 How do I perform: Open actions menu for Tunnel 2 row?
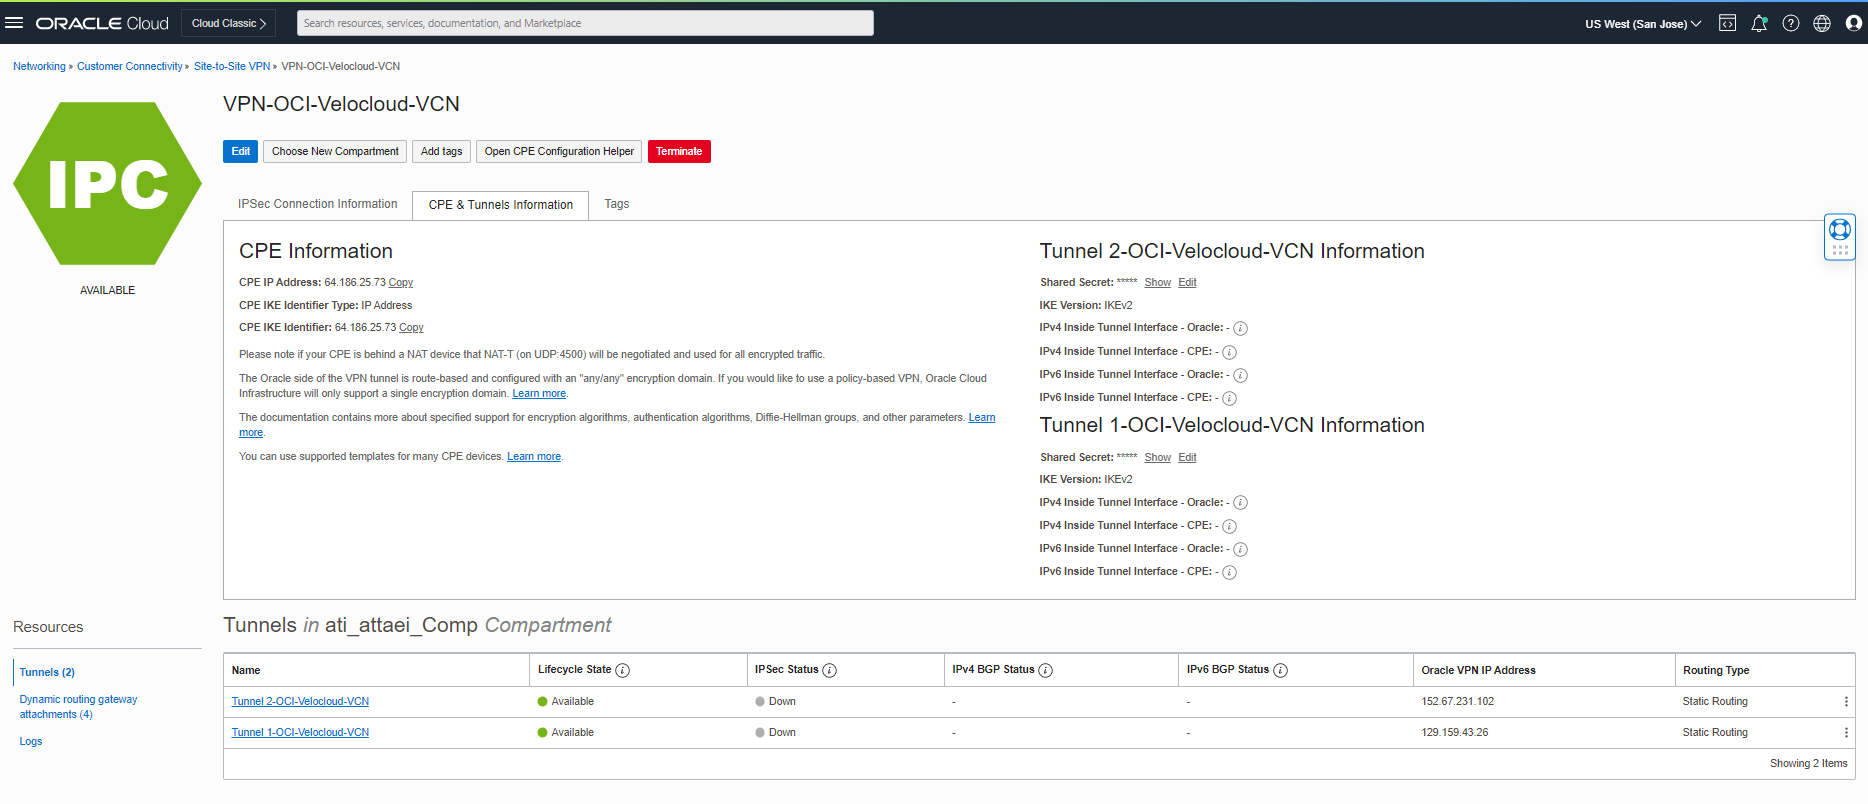coord(1846,702)
